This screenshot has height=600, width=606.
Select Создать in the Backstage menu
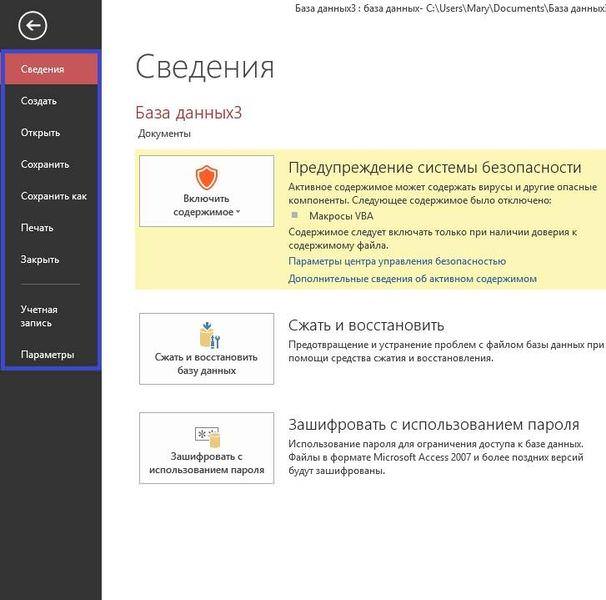coord(39,101)
